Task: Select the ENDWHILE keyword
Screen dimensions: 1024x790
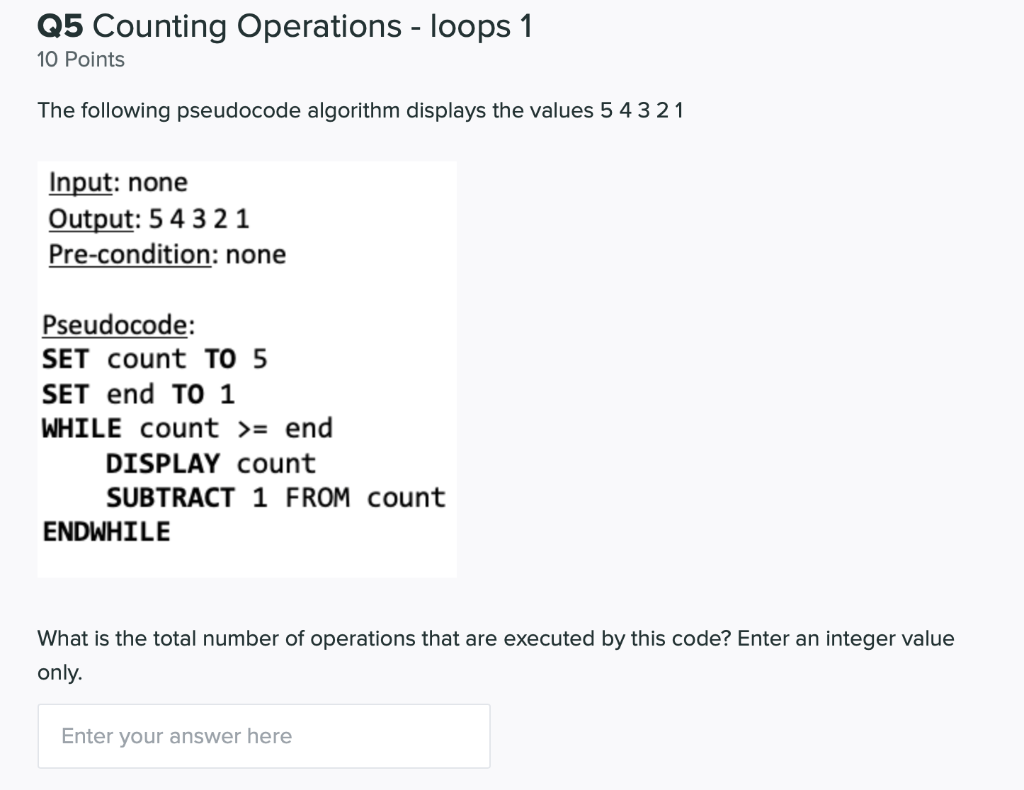Action: pyautogui.click(x=104, y=531)
